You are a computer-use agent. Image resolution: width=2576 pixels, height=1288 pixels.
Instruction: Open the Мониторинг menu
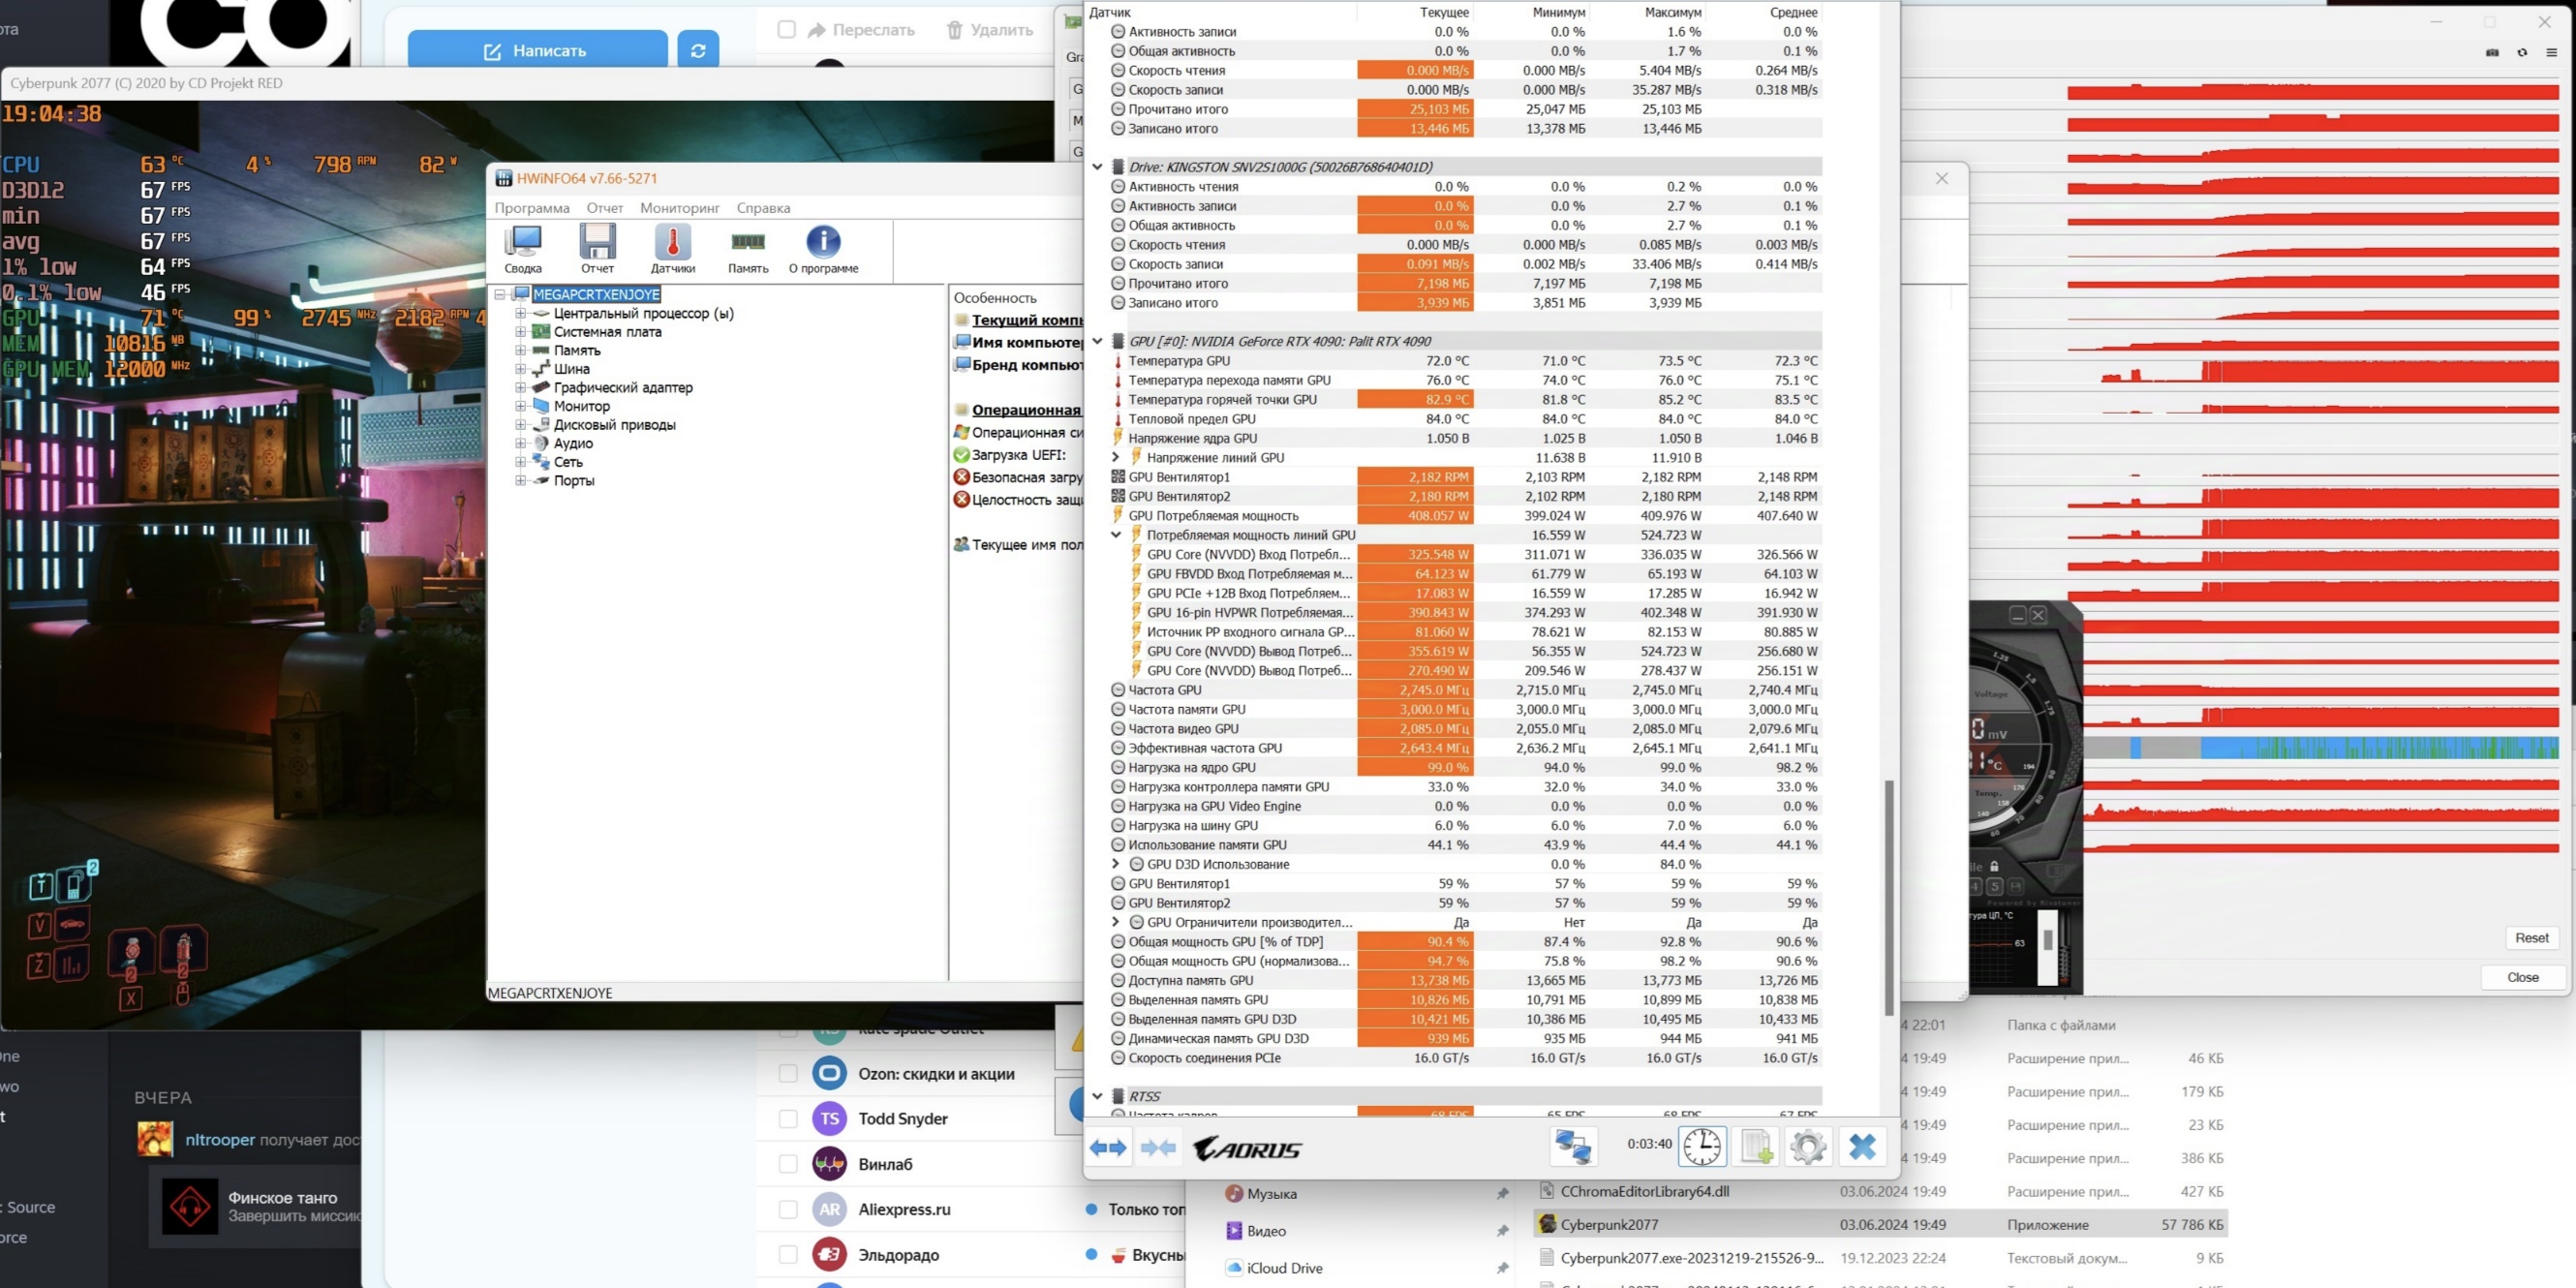[679, 208]
